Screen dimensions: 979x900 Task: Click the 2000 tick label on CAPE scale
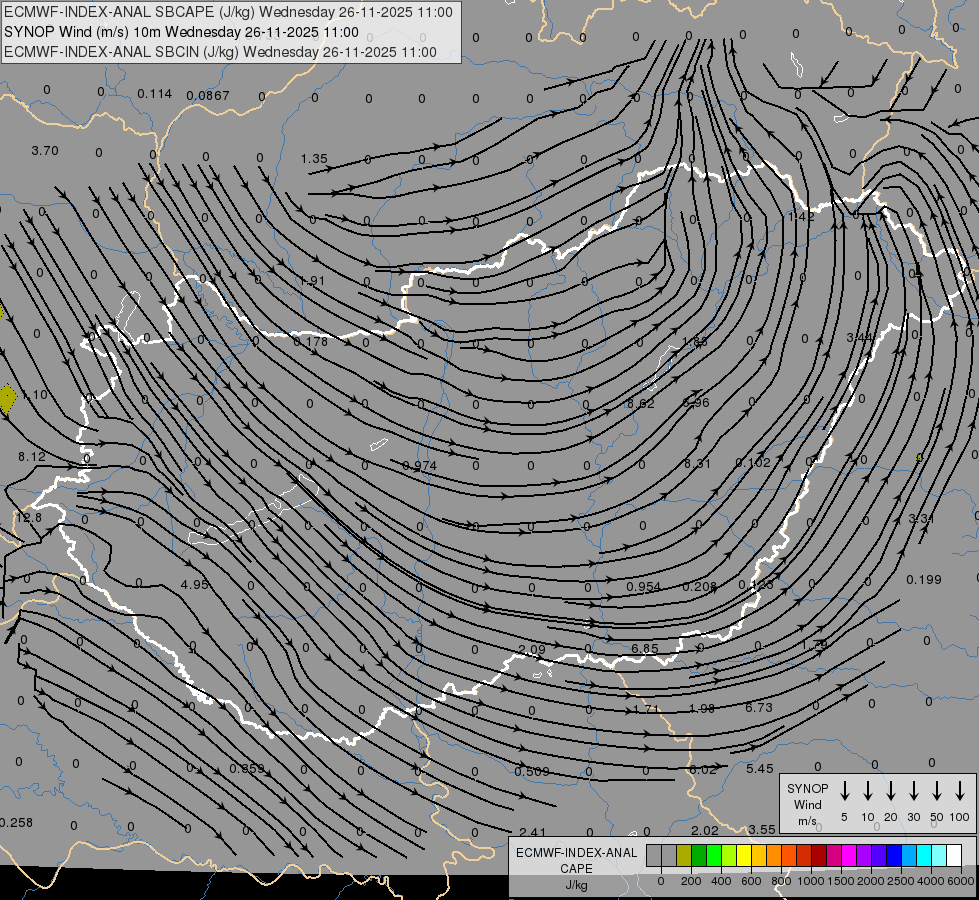[x=870, y=881]
